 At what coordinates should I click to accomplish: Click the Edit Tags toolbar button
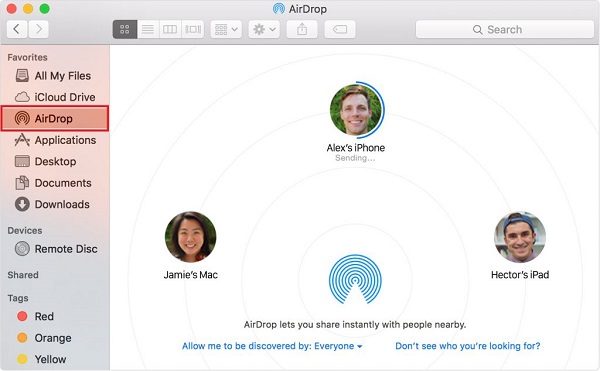coord(340,29)
